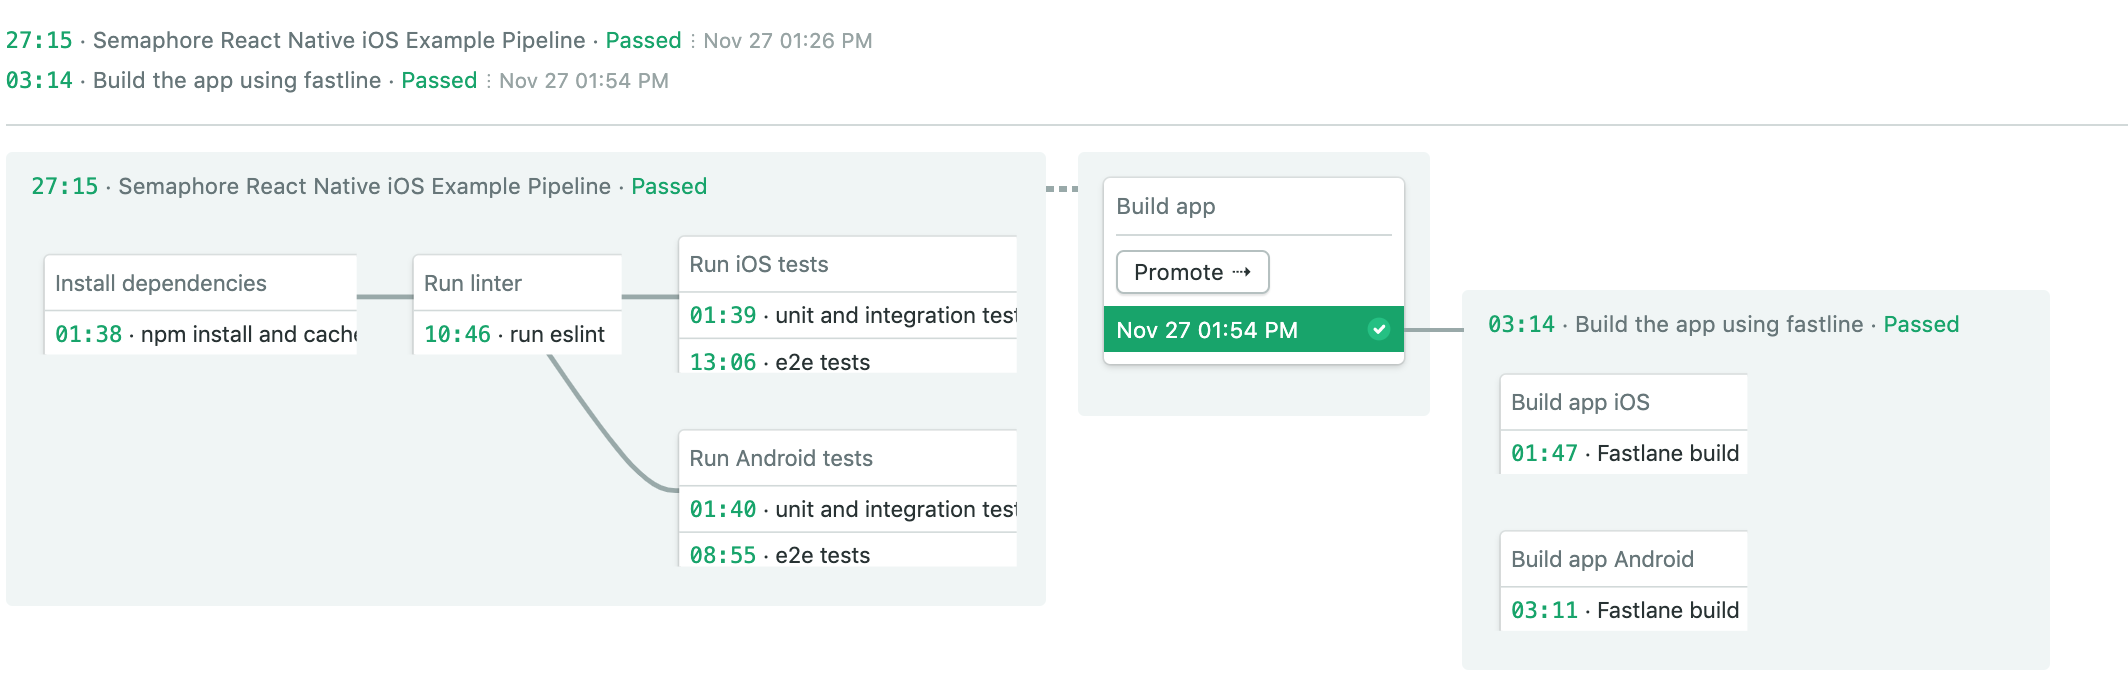Select Semaphore React Native pipeline in top list

pos(338,40)
